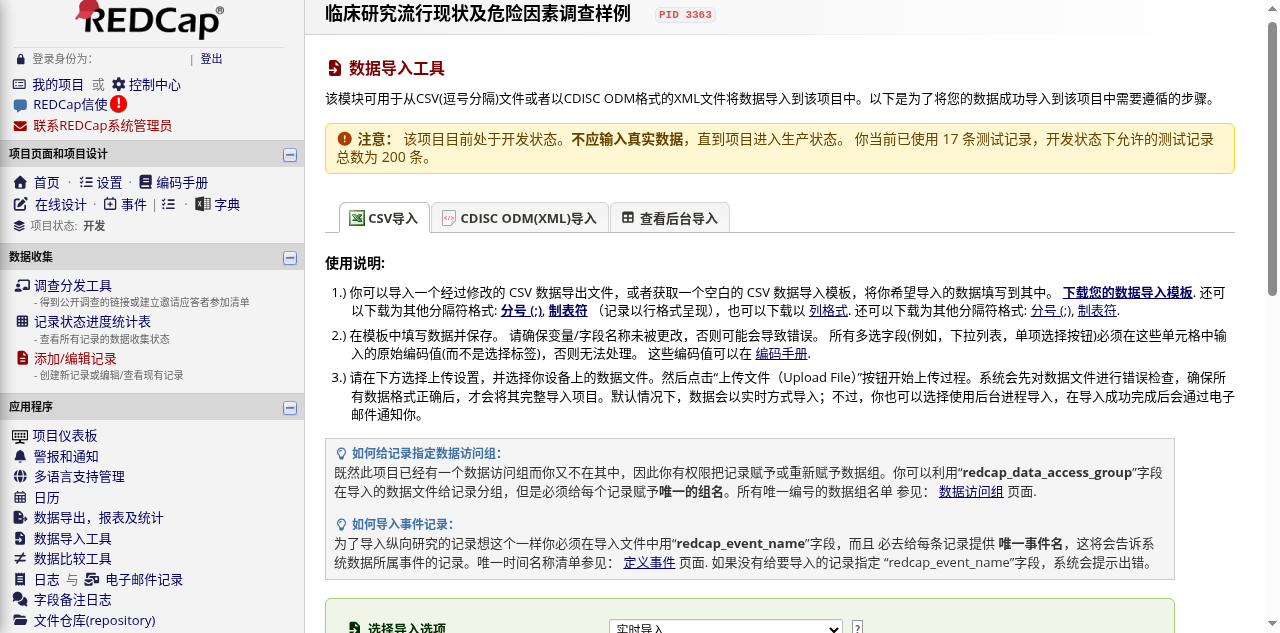Open the 查看后台导入 tab
The height and width of the screenshot is (633, 1280).
(x=670, y=218)
